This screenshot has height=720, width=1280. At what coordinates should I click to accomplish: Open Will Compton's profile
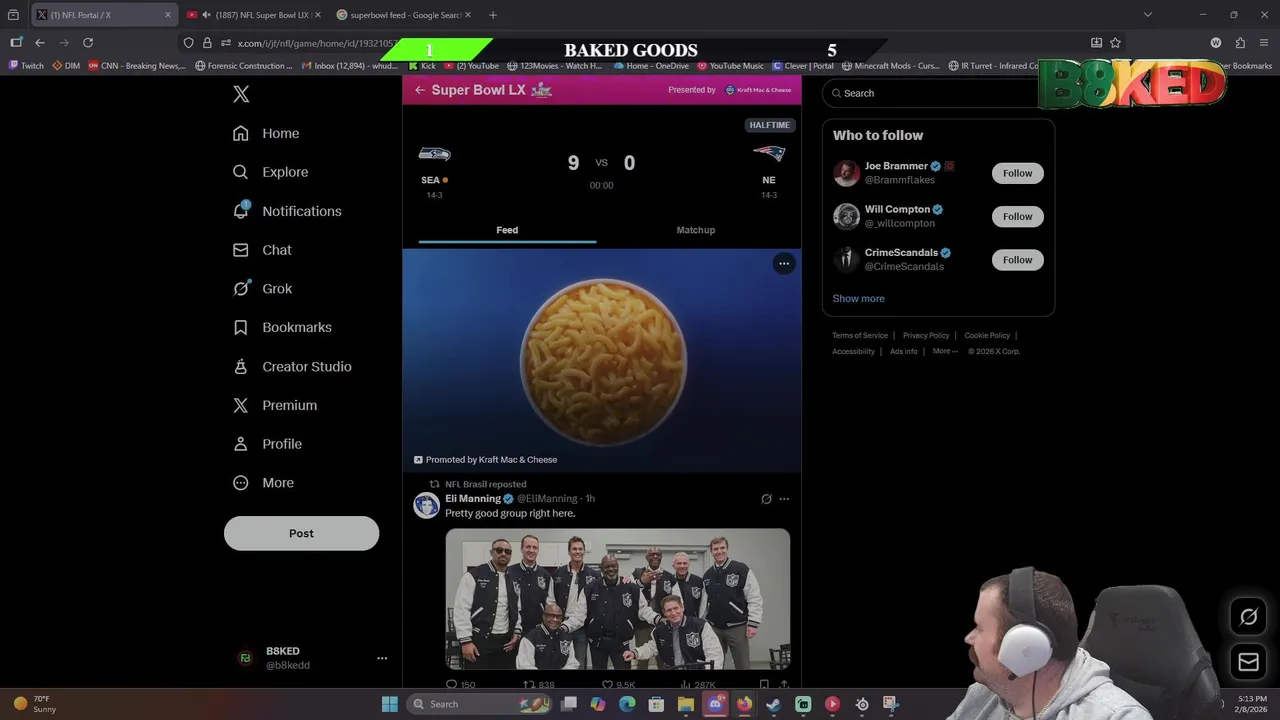(x=897, y=209)
